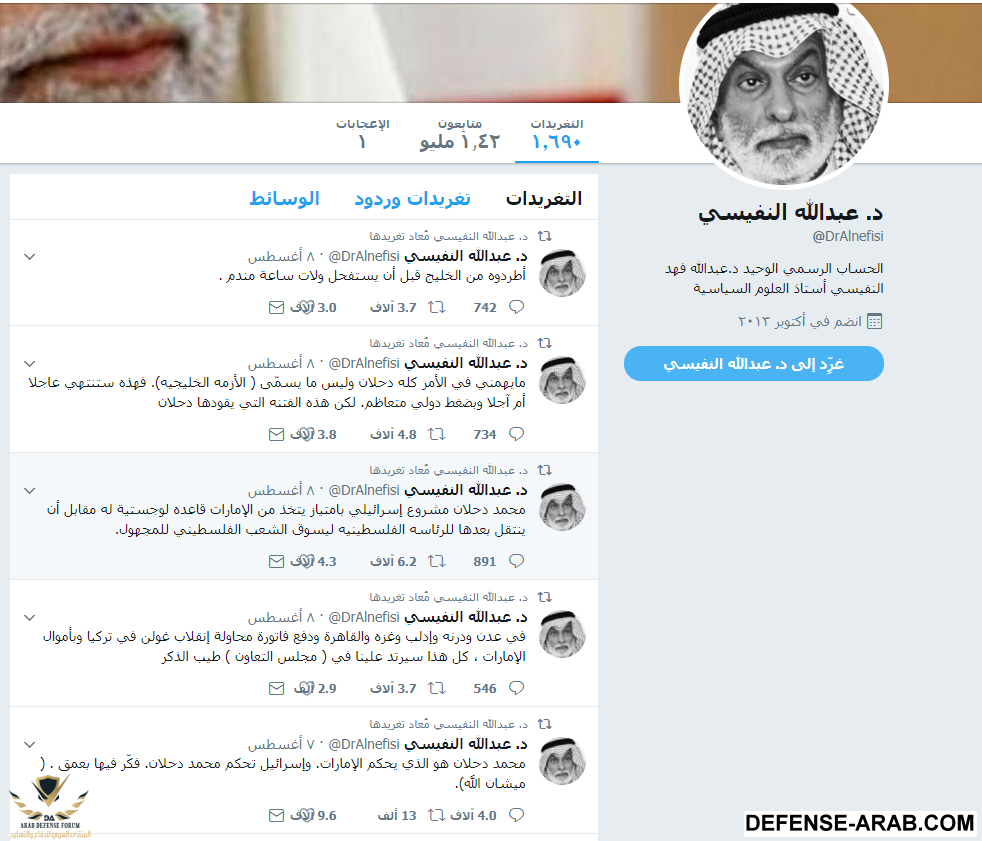The width and height of the screenshot is (982, 841).
Task: Click the @DrAlnefisi handle under profile name
Action: pyautogui.click(x=848, y=236)
